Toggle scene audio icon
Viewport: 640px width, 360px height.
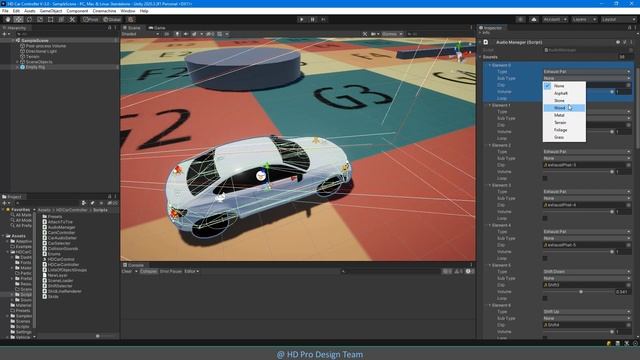click(x=185, y=34)
